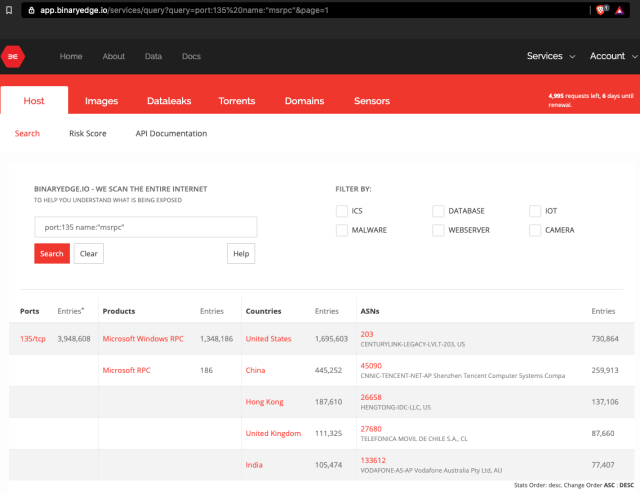The width and height of the screenshot is (640, 494).
Task: Click ASN 203 link
Action: [x=367, y=334]
